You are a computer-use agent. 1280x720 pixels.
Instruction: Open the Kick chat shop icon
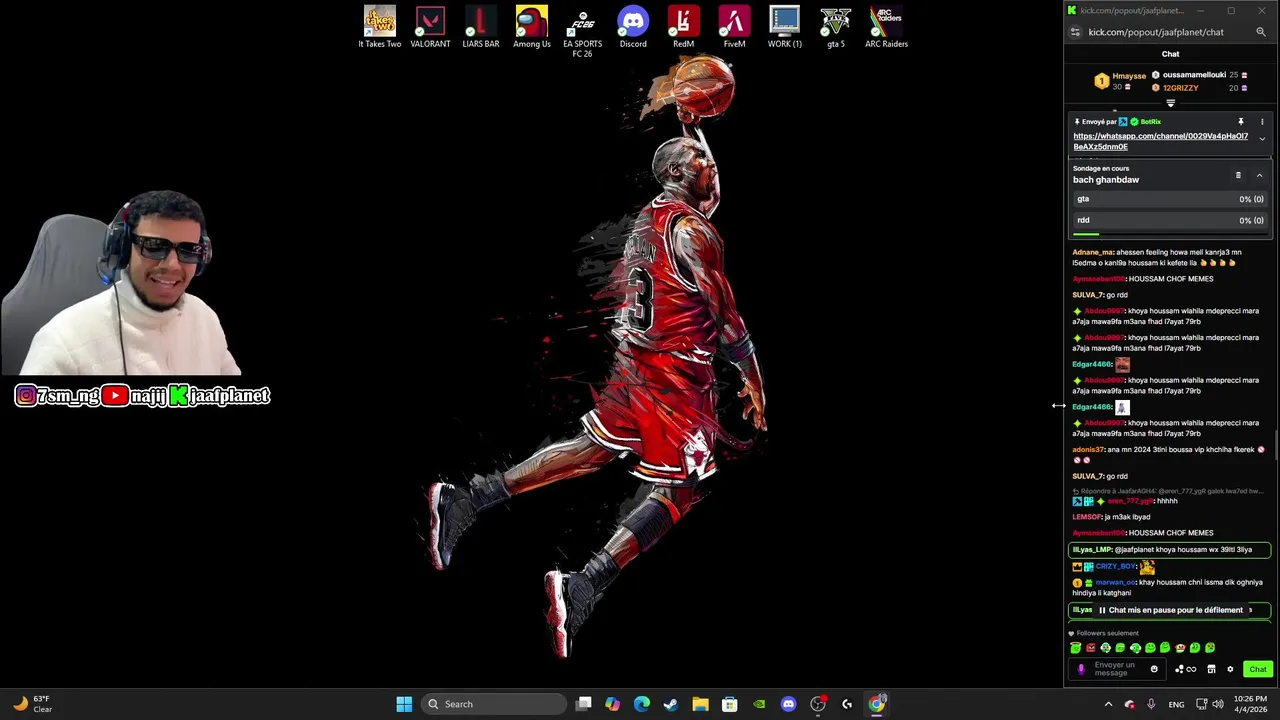[1211, 669]
